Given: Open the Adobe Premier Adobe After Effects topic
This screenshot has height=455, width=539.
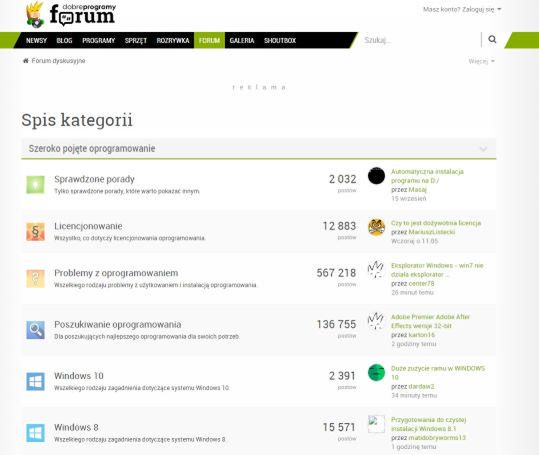Looking at the screenshot, I should 430,321.
